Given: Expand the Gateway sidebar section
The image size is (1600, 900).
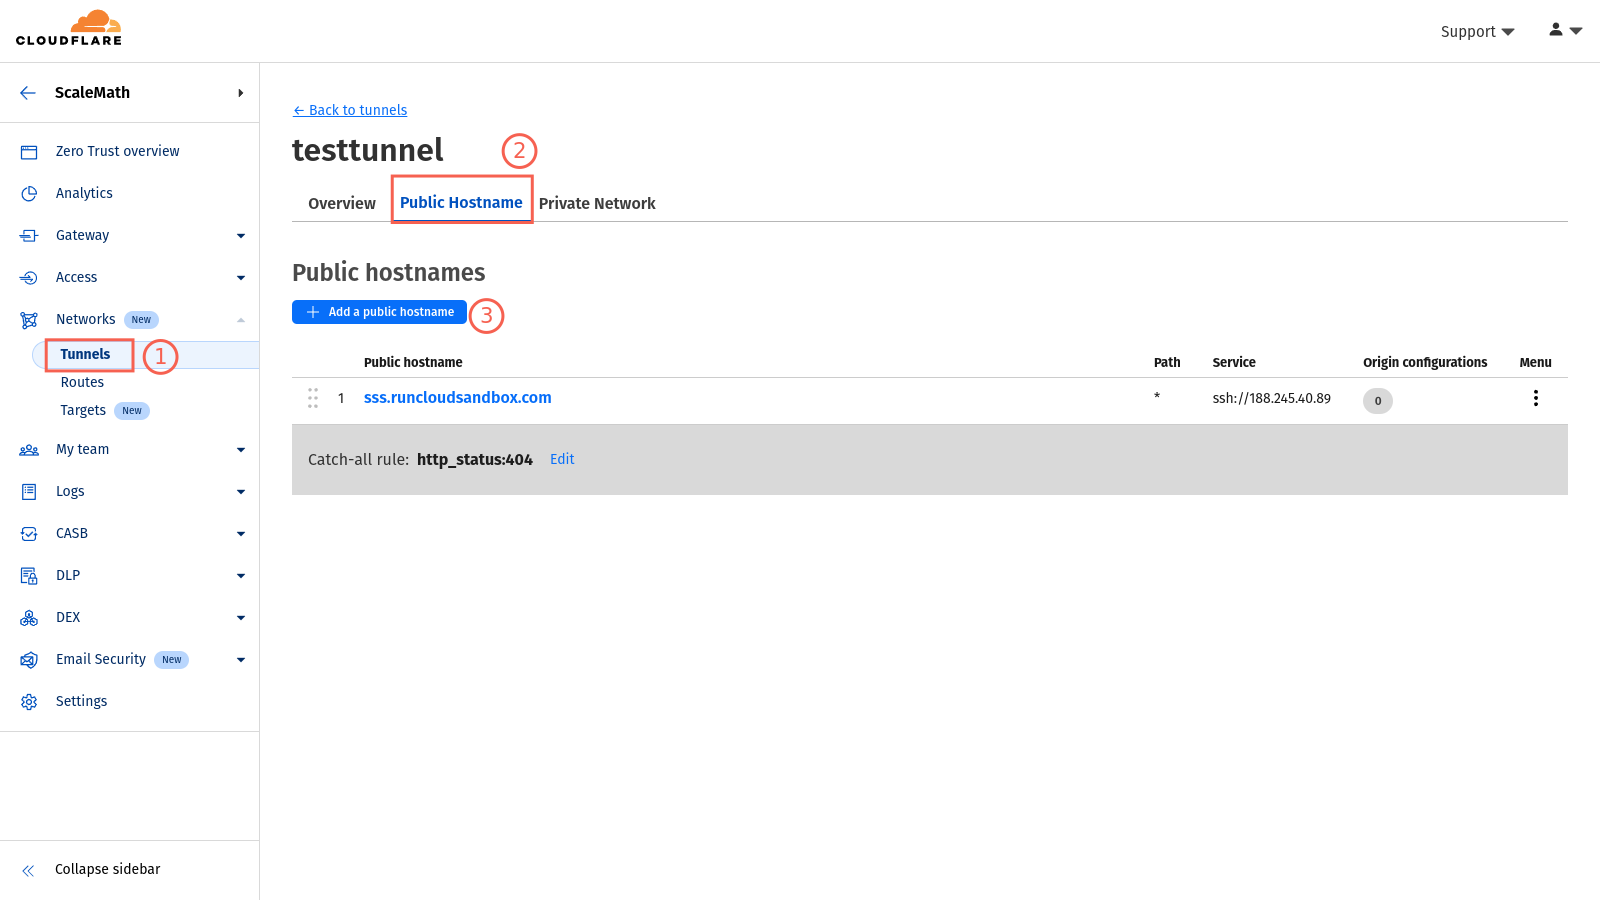Looking at the screenshot, I should coord(240,236).
